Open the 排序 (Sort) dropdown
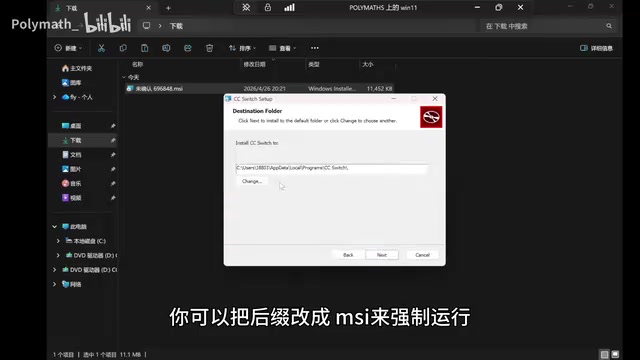 [242, 48]
